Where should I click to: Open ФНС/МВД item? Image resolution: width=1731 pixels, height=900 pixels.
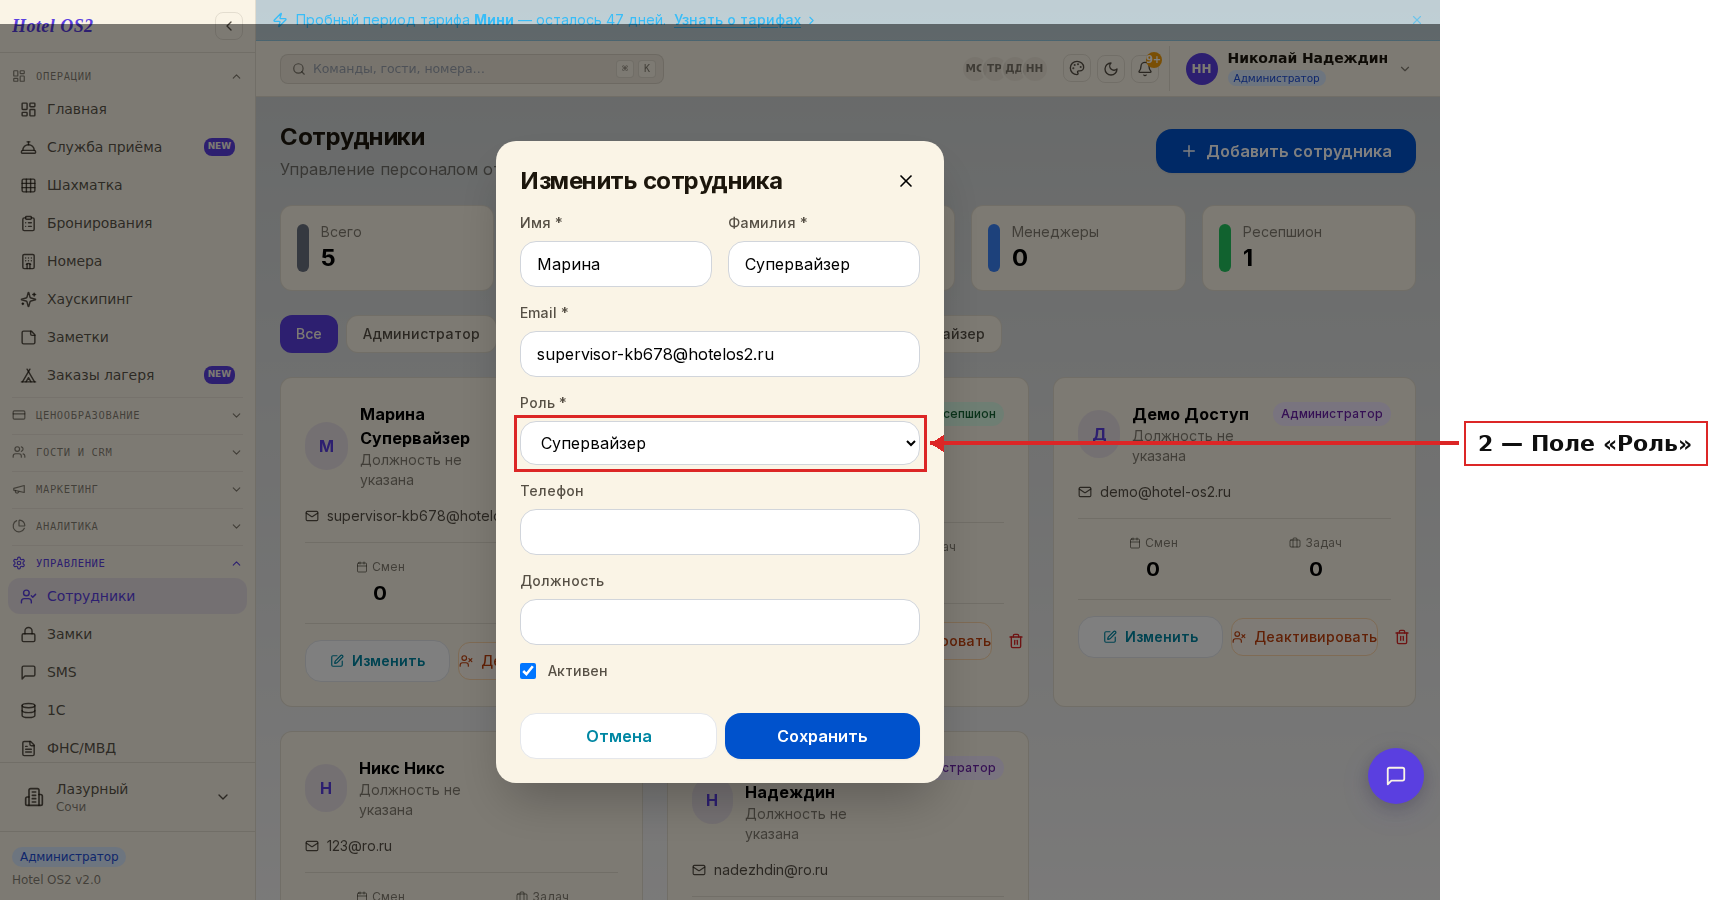[x=127, y=748]
